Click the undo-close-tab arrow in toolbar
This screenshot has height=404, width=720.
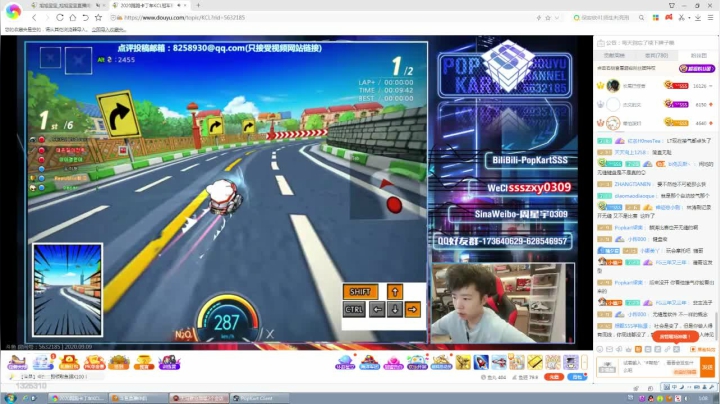[x=85, y=17]
